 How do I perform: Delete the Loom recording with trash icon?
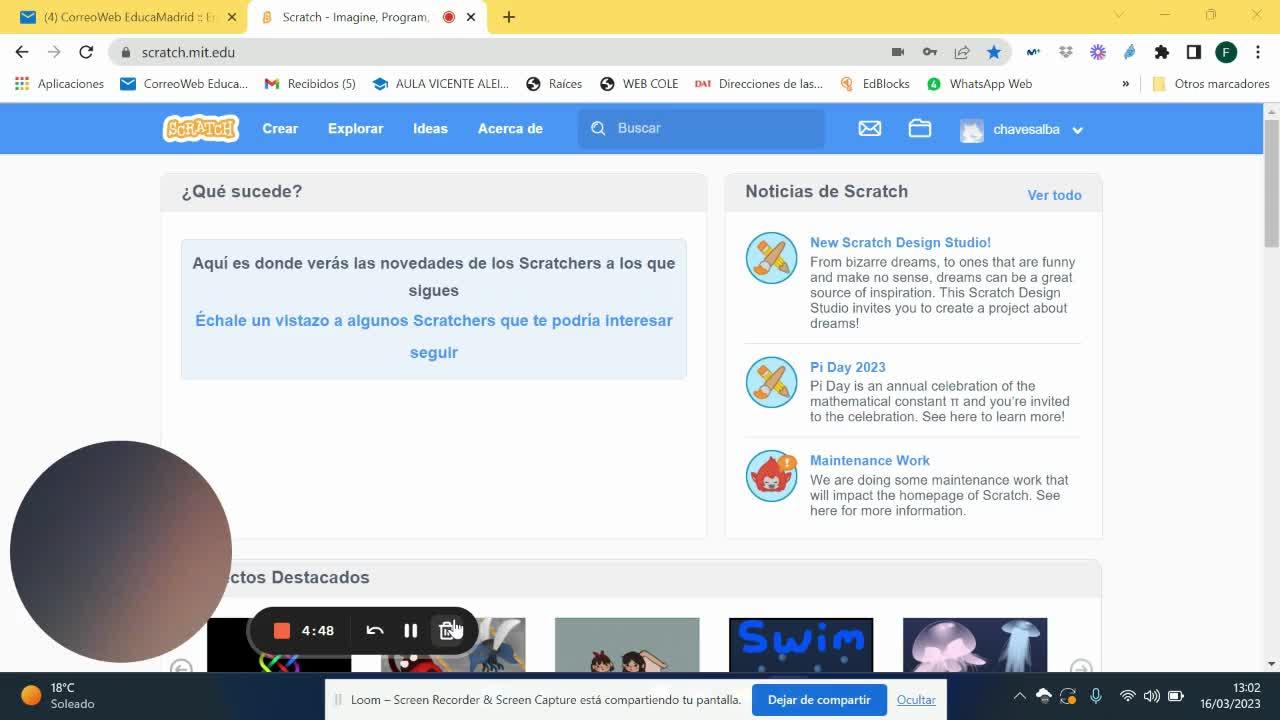[x=449, y=630]
